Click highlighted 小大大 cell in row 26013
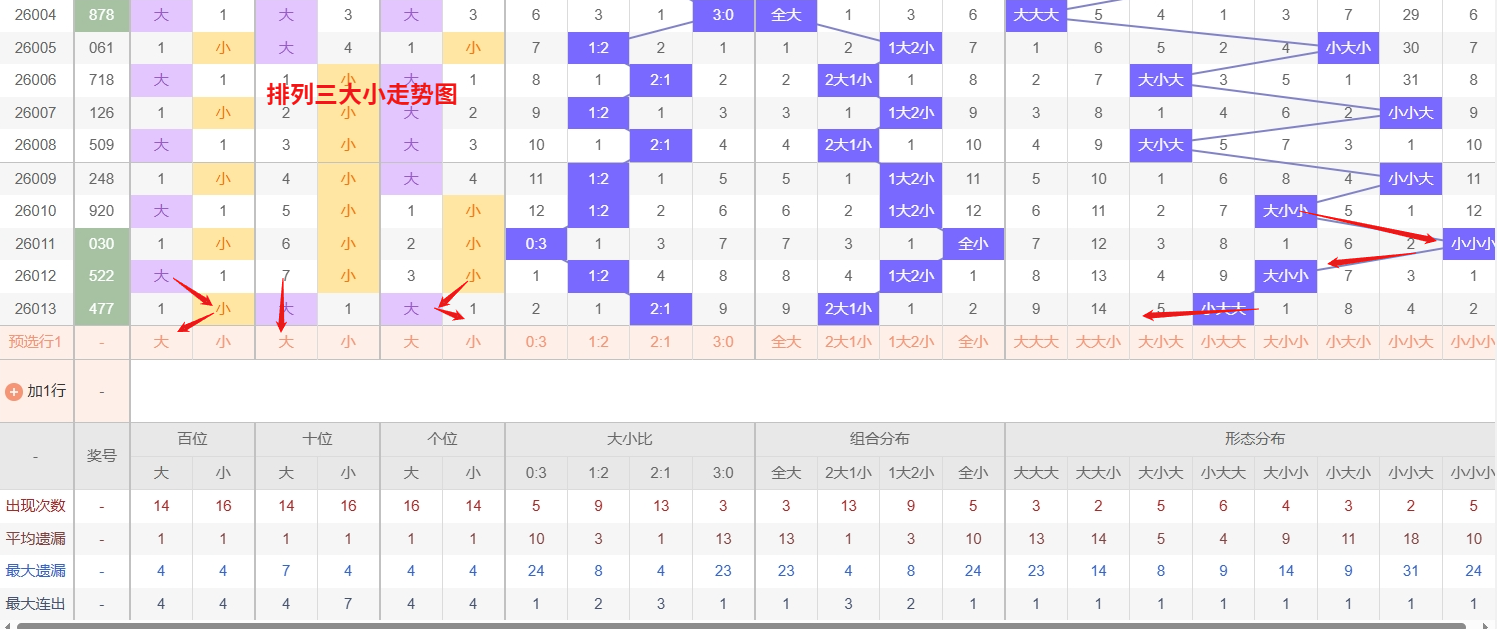Viewport: 1499px width, 629px height. click(x=1223, y=309)
